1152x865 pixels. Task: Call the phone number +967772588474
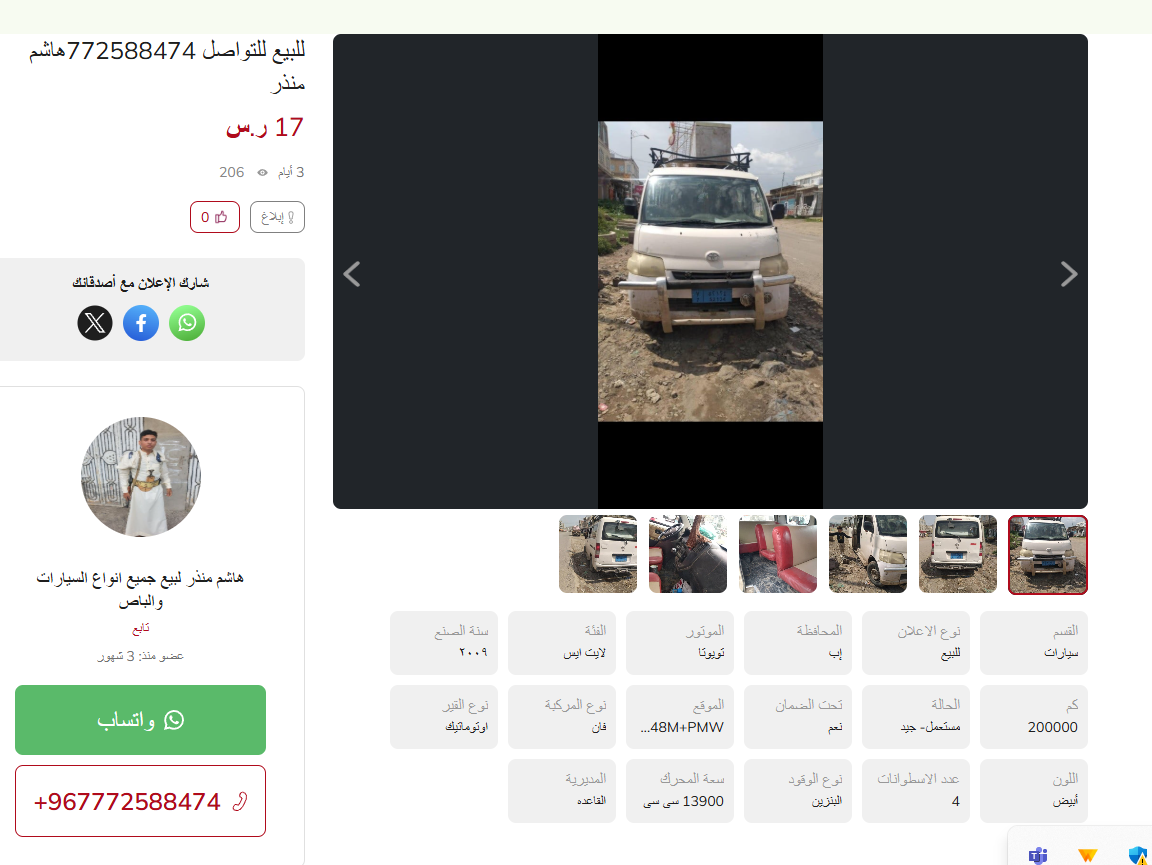click(140, 801)
